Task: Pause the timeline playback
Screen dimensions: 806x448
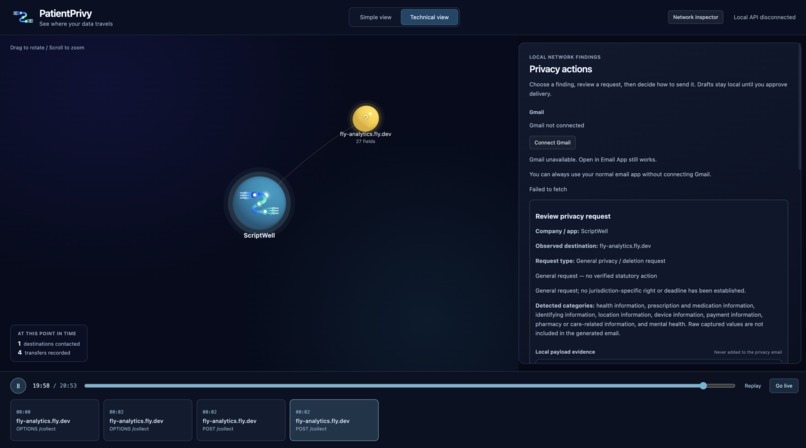Action: [x=18, y=385]
